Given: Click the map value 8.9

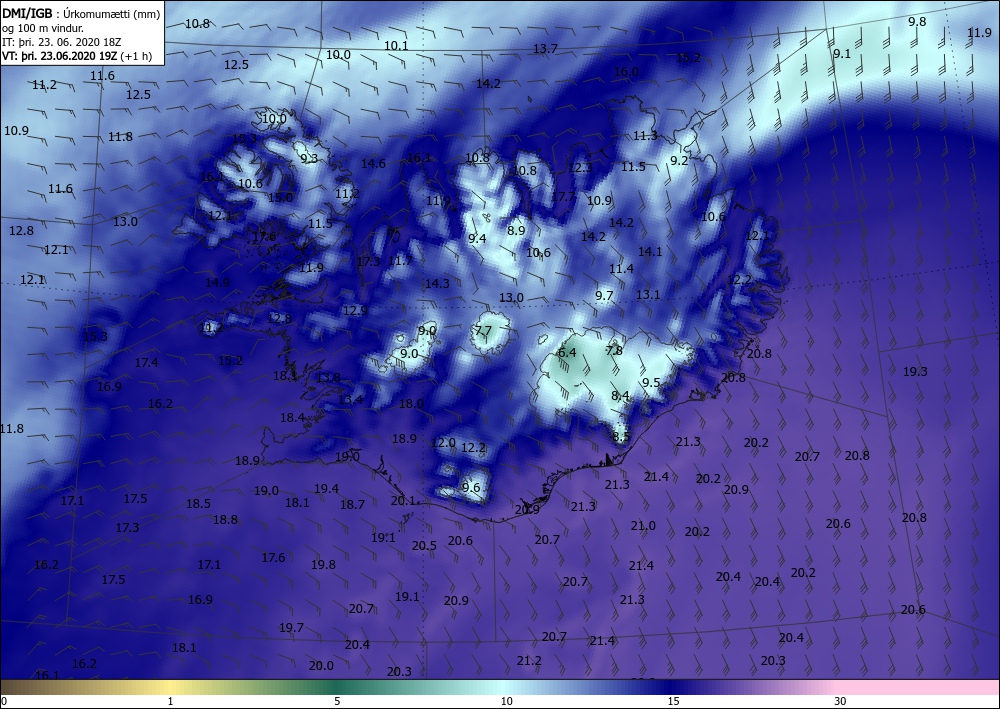Looking at the screenshot, I should (x=516, y=230).
